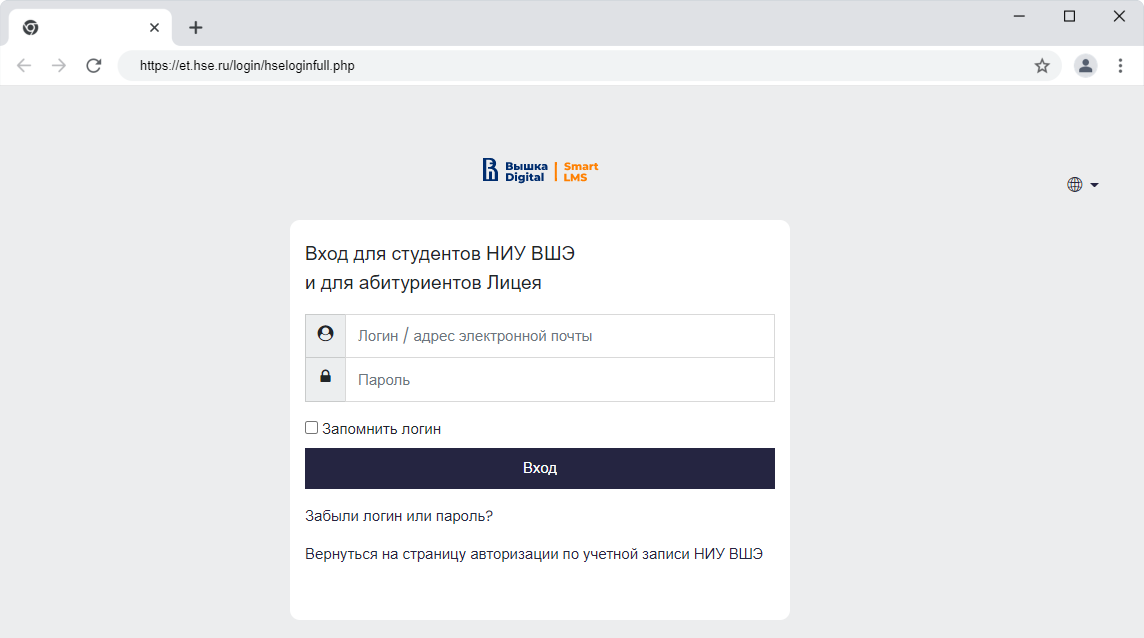Close the current browser tab
The width and height of the screenshot is (1144, 638).
pos(155,28)
